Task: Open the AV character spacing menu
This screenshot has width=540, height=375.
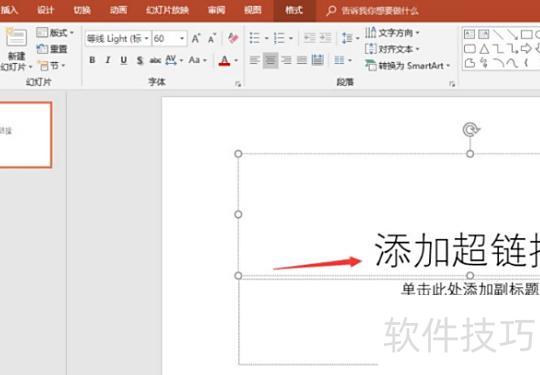Action: [x=174, y=60]
